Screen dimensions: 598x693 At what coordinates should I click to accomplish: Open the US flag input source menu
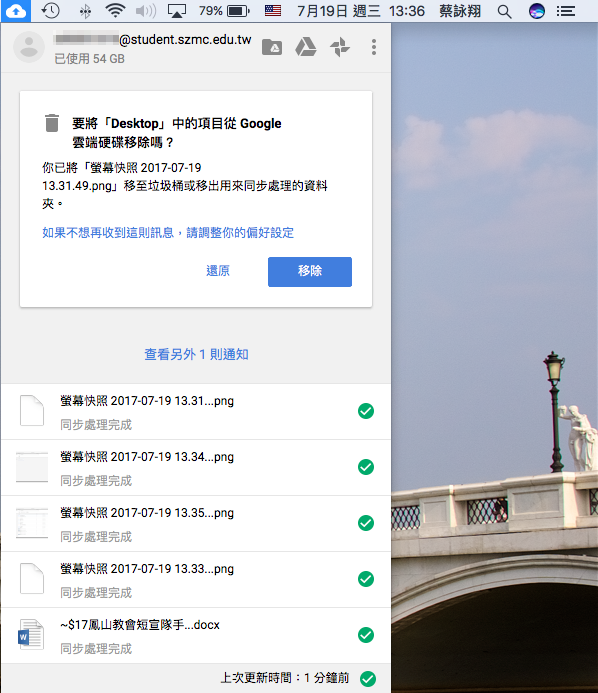coord(273,11)
